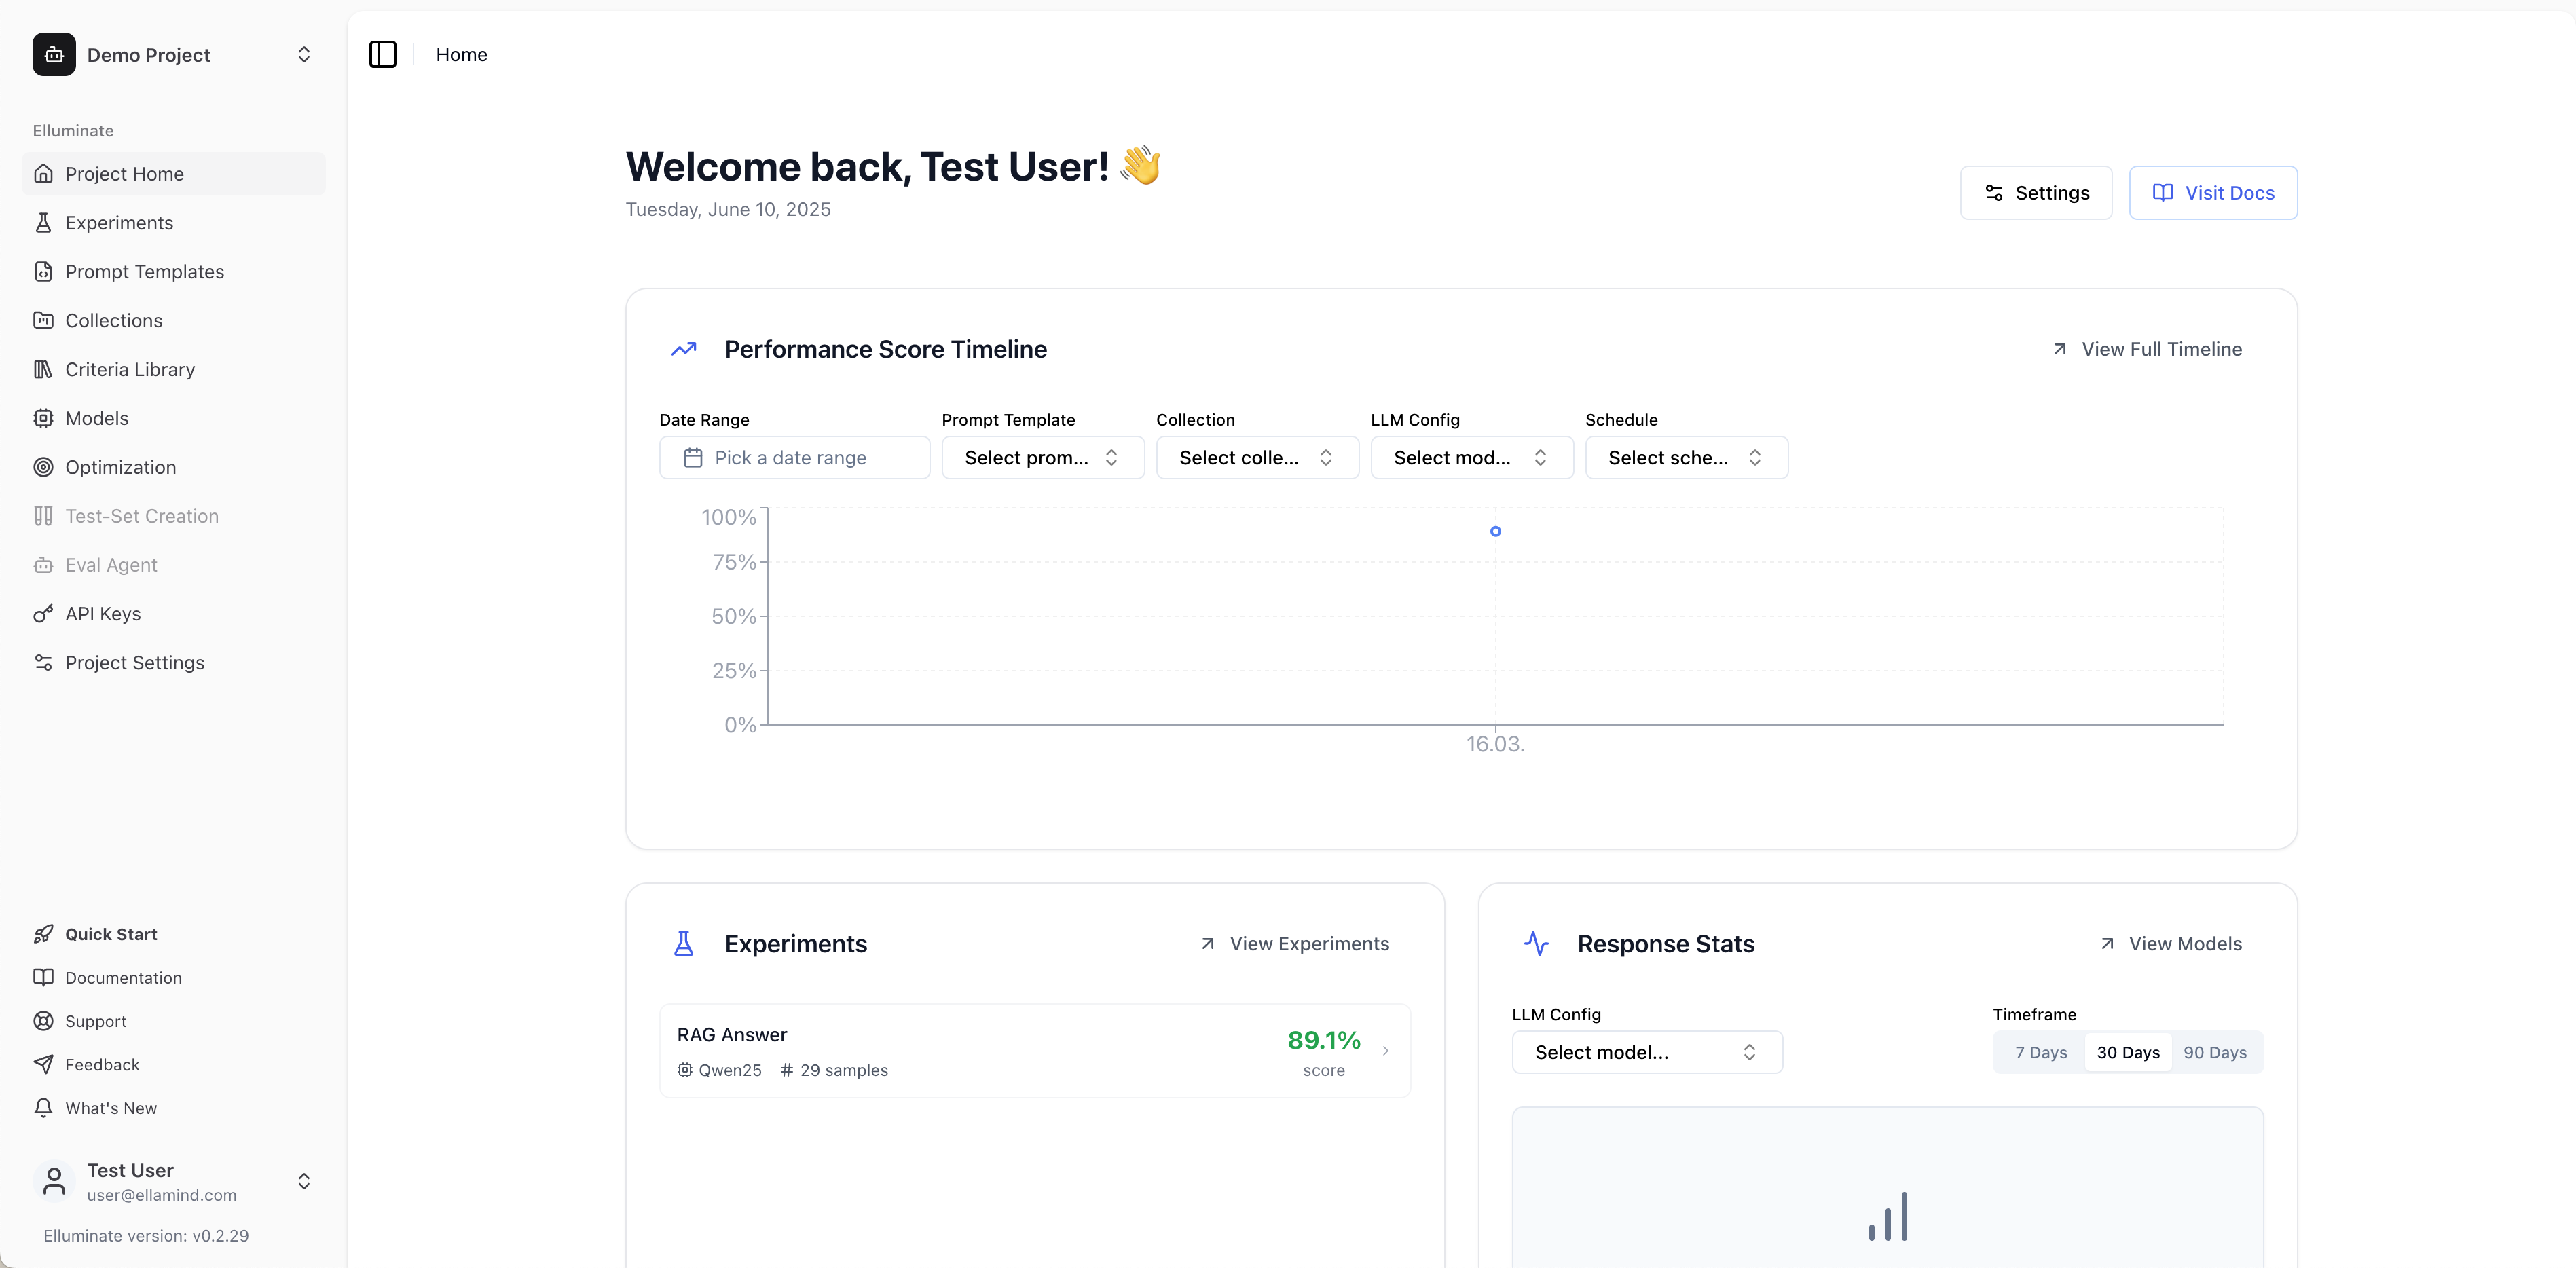Click the Home breadcrumb
The width and height of the screenshot is (2576, 1268).
pyautogui.click(x=461, y=54)
